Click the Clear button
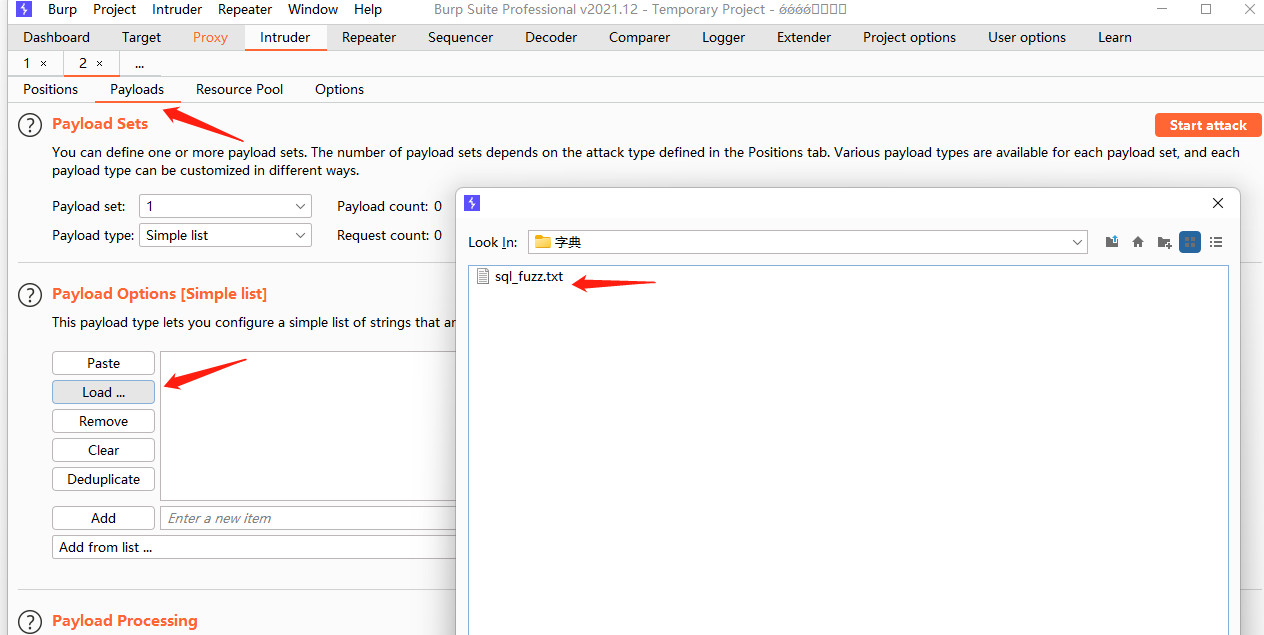The width and height of the screenshot is (1264, 635). [103, 450]
